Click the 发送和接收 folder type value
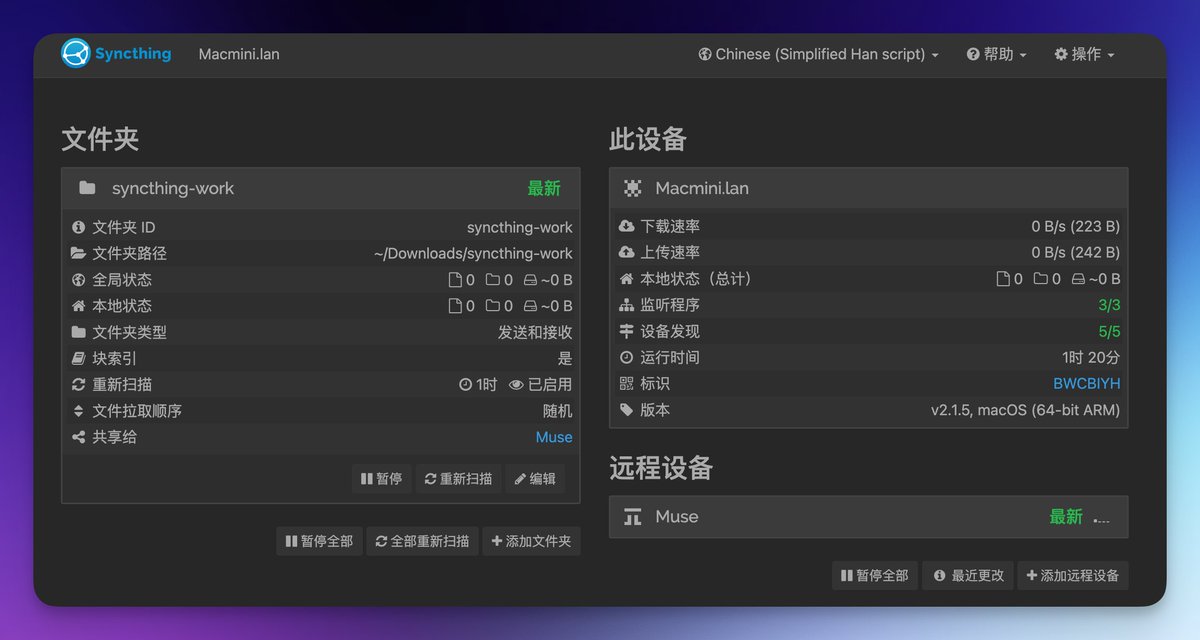The image size is (1200, 640). [x=535, y=332]
